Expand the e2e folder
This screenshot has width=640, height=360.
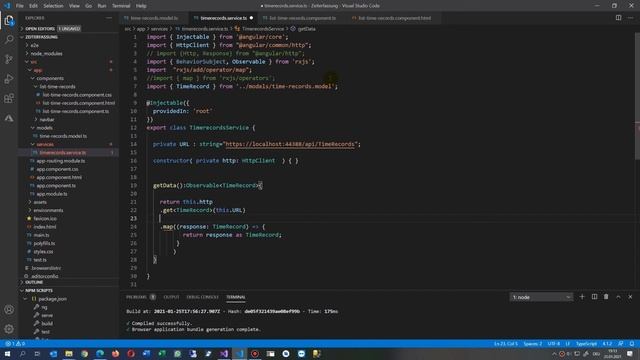coord(35,45)
